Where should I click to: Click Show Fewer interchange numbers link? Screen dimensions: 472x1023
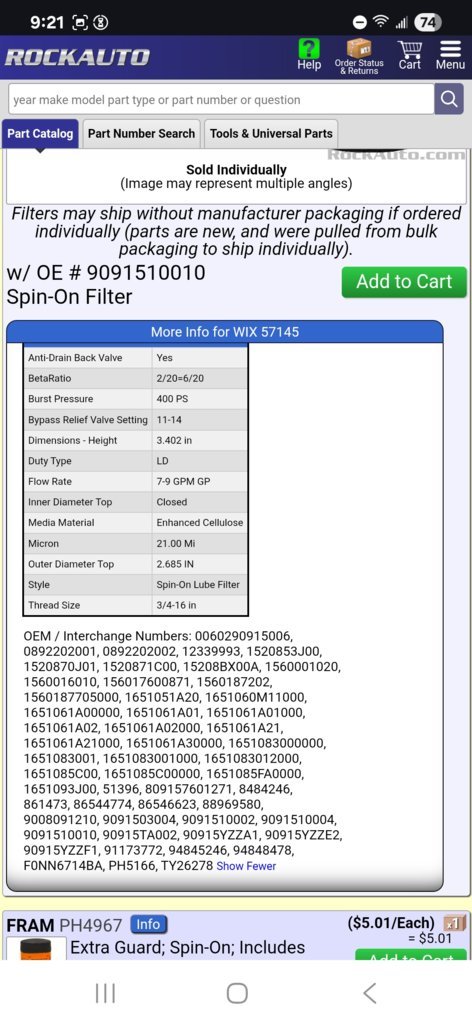(246, 866)
